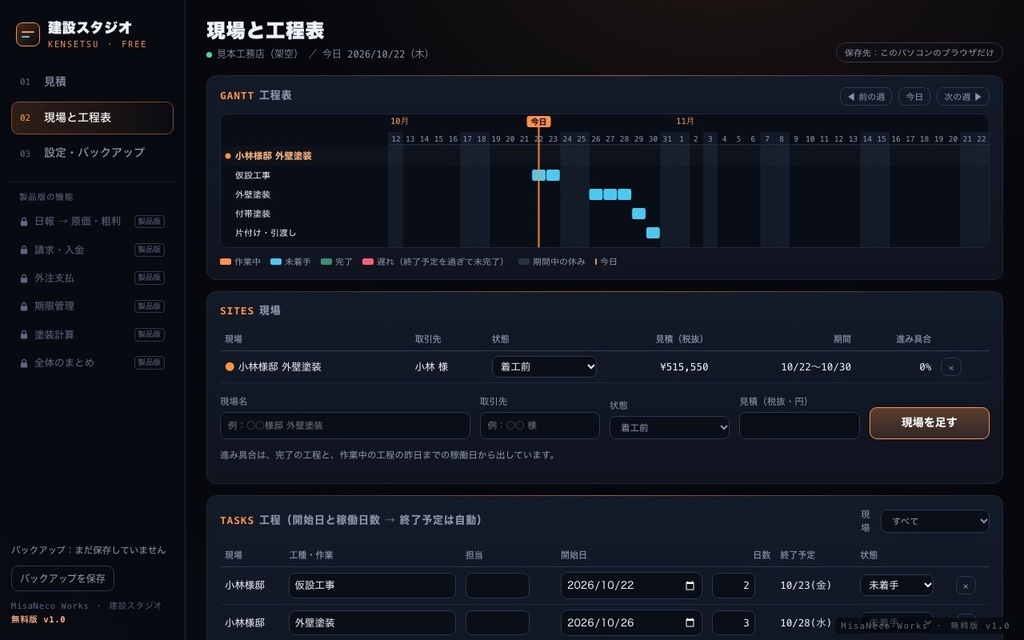Viewport: 1024px width, 640px height.
Task: Click 保存先 browser-only badge
Action: (919, 53)
